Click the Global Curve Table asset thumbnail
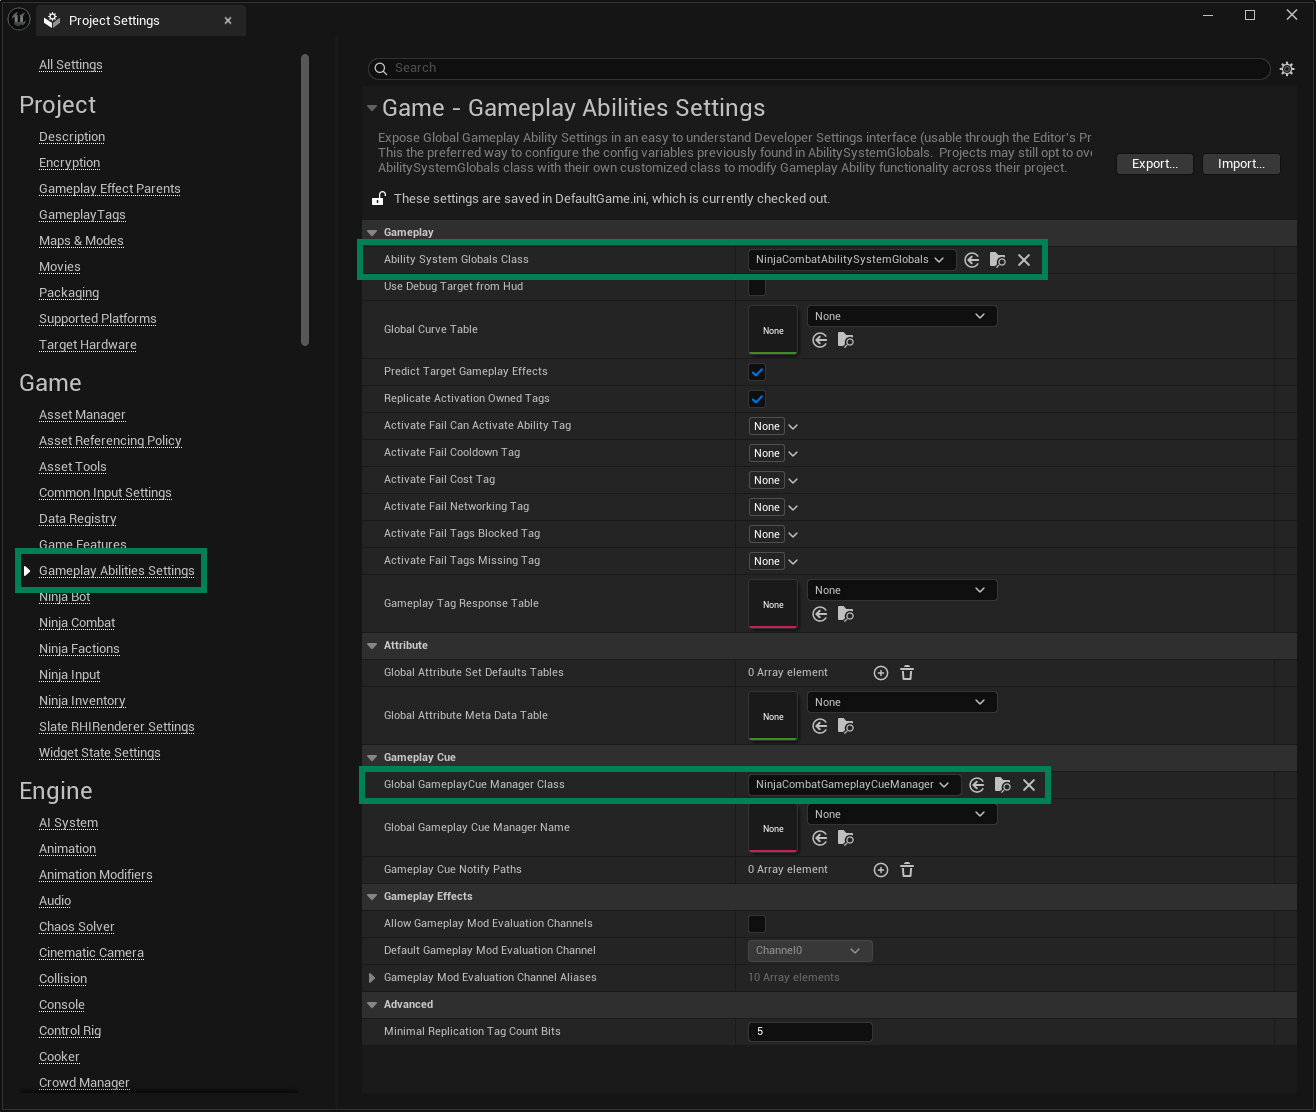The height and width of the screenshot is (1112, 1316). click(x=773, y=330)
